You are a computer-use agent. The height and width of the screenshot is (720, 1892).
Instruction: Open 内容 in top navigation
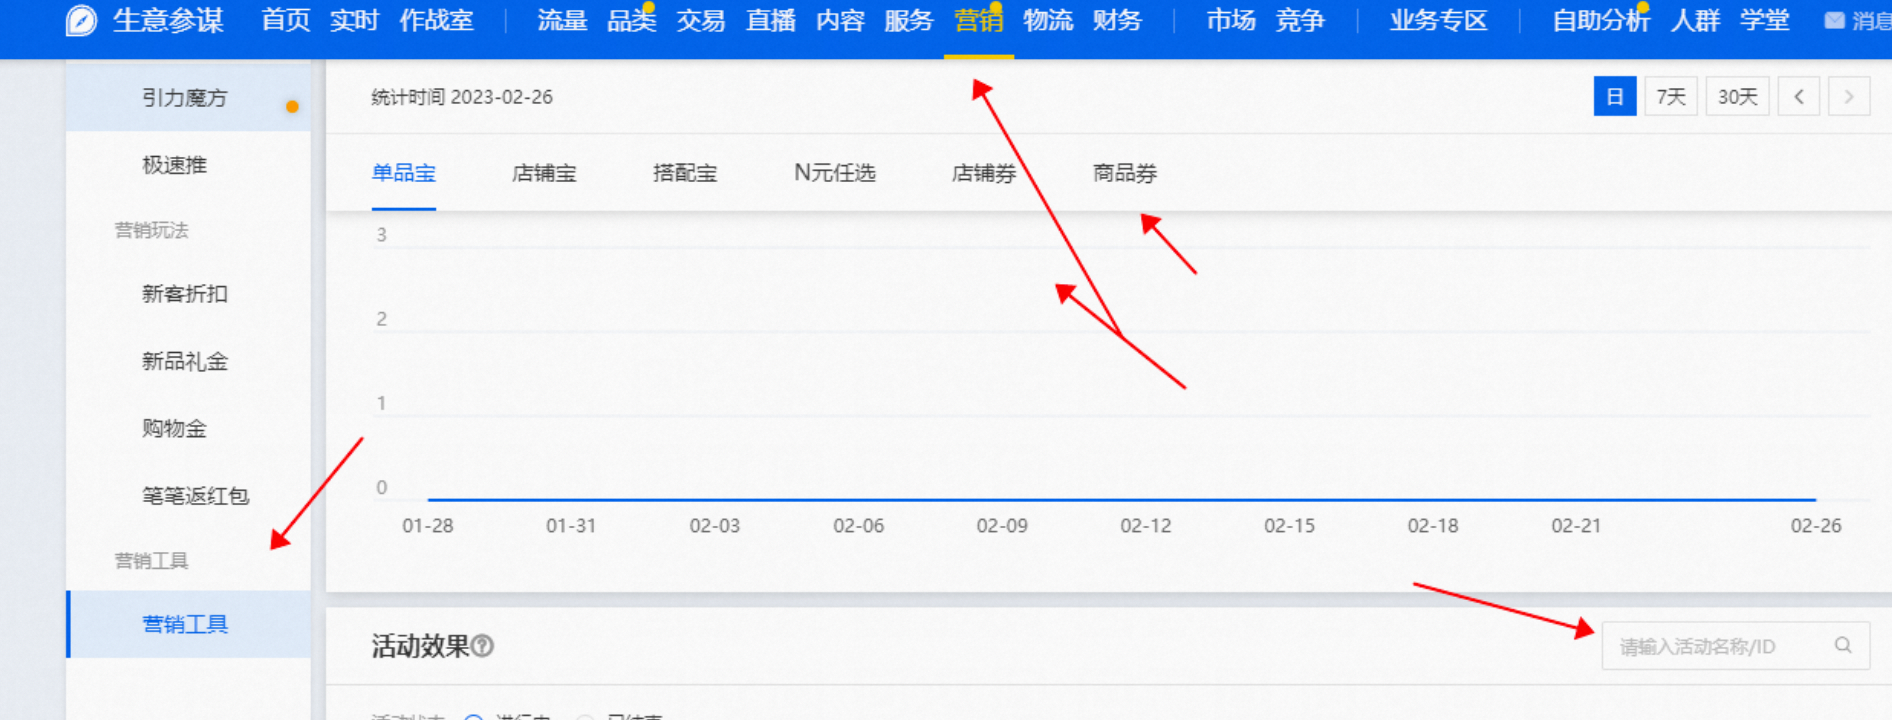pyautogui.click(x=840, y=20)
